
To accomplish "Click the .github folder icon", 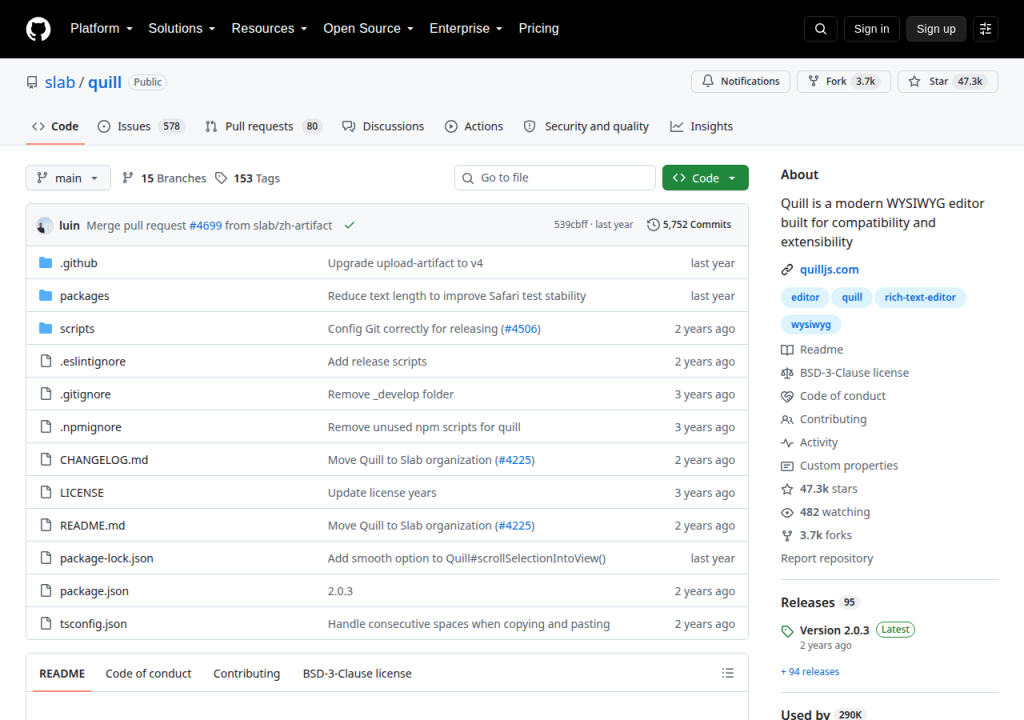I will pyautogui.click(x=46, y=263).
